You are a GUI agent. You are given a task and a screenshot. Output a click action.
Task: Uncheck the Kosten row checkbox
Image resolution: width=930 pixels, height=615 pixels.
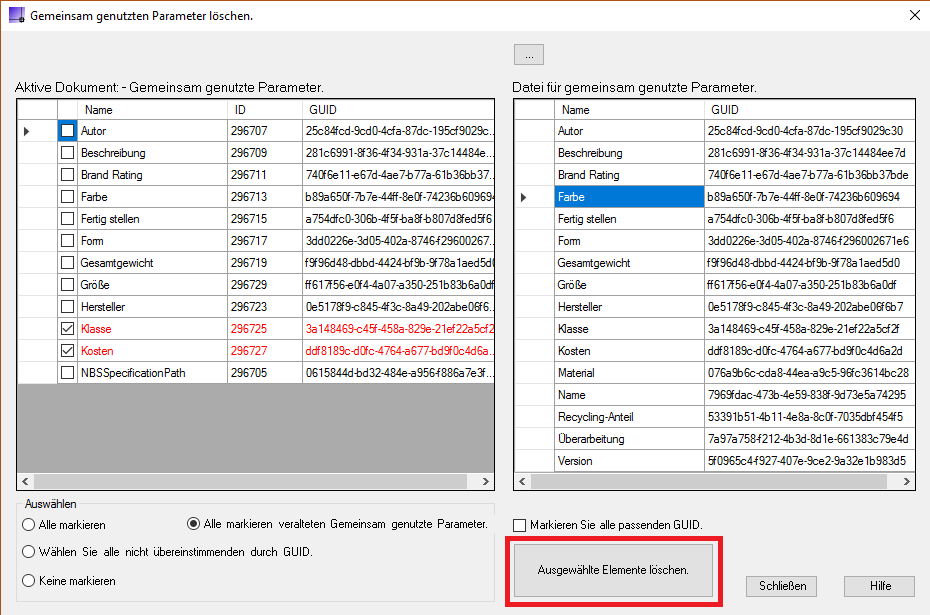[68, 350]
